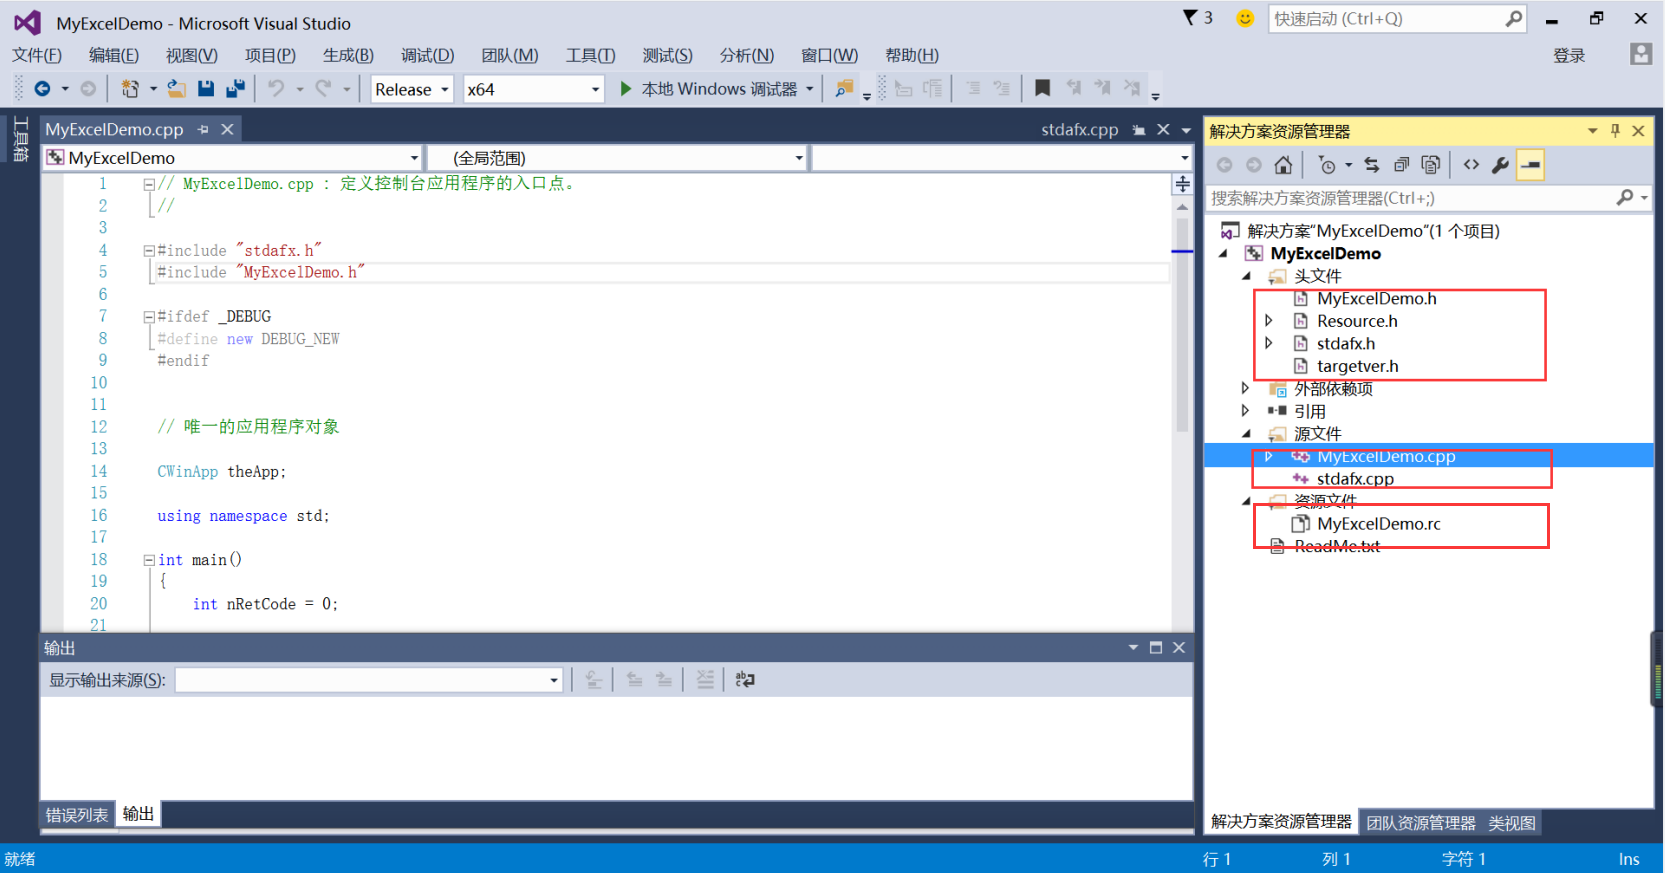The image size is (1665, 873).
Task: Click the Redo arrow in the toolbar
Action: 323,89
